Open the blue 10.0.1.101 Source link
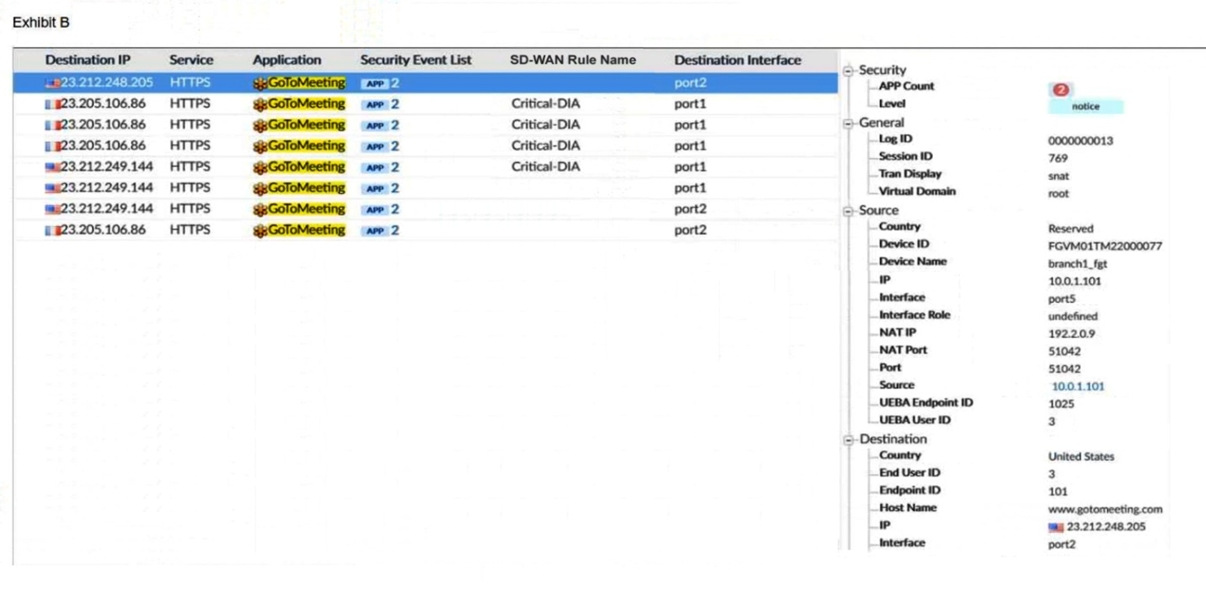The image size is (1206, 593). [1077, 387]
